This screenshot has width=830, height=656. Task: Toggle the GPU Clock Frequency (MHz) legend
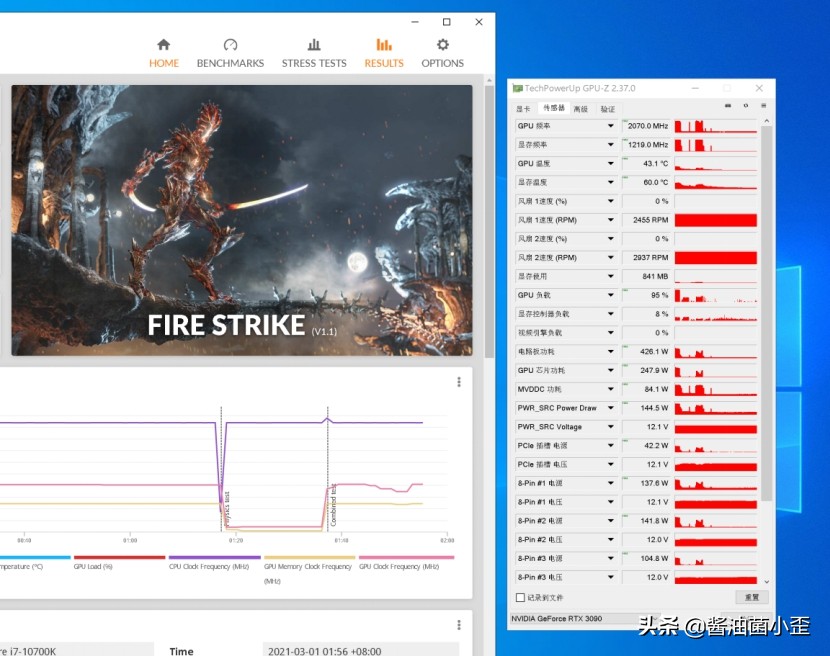pos(406,563)
